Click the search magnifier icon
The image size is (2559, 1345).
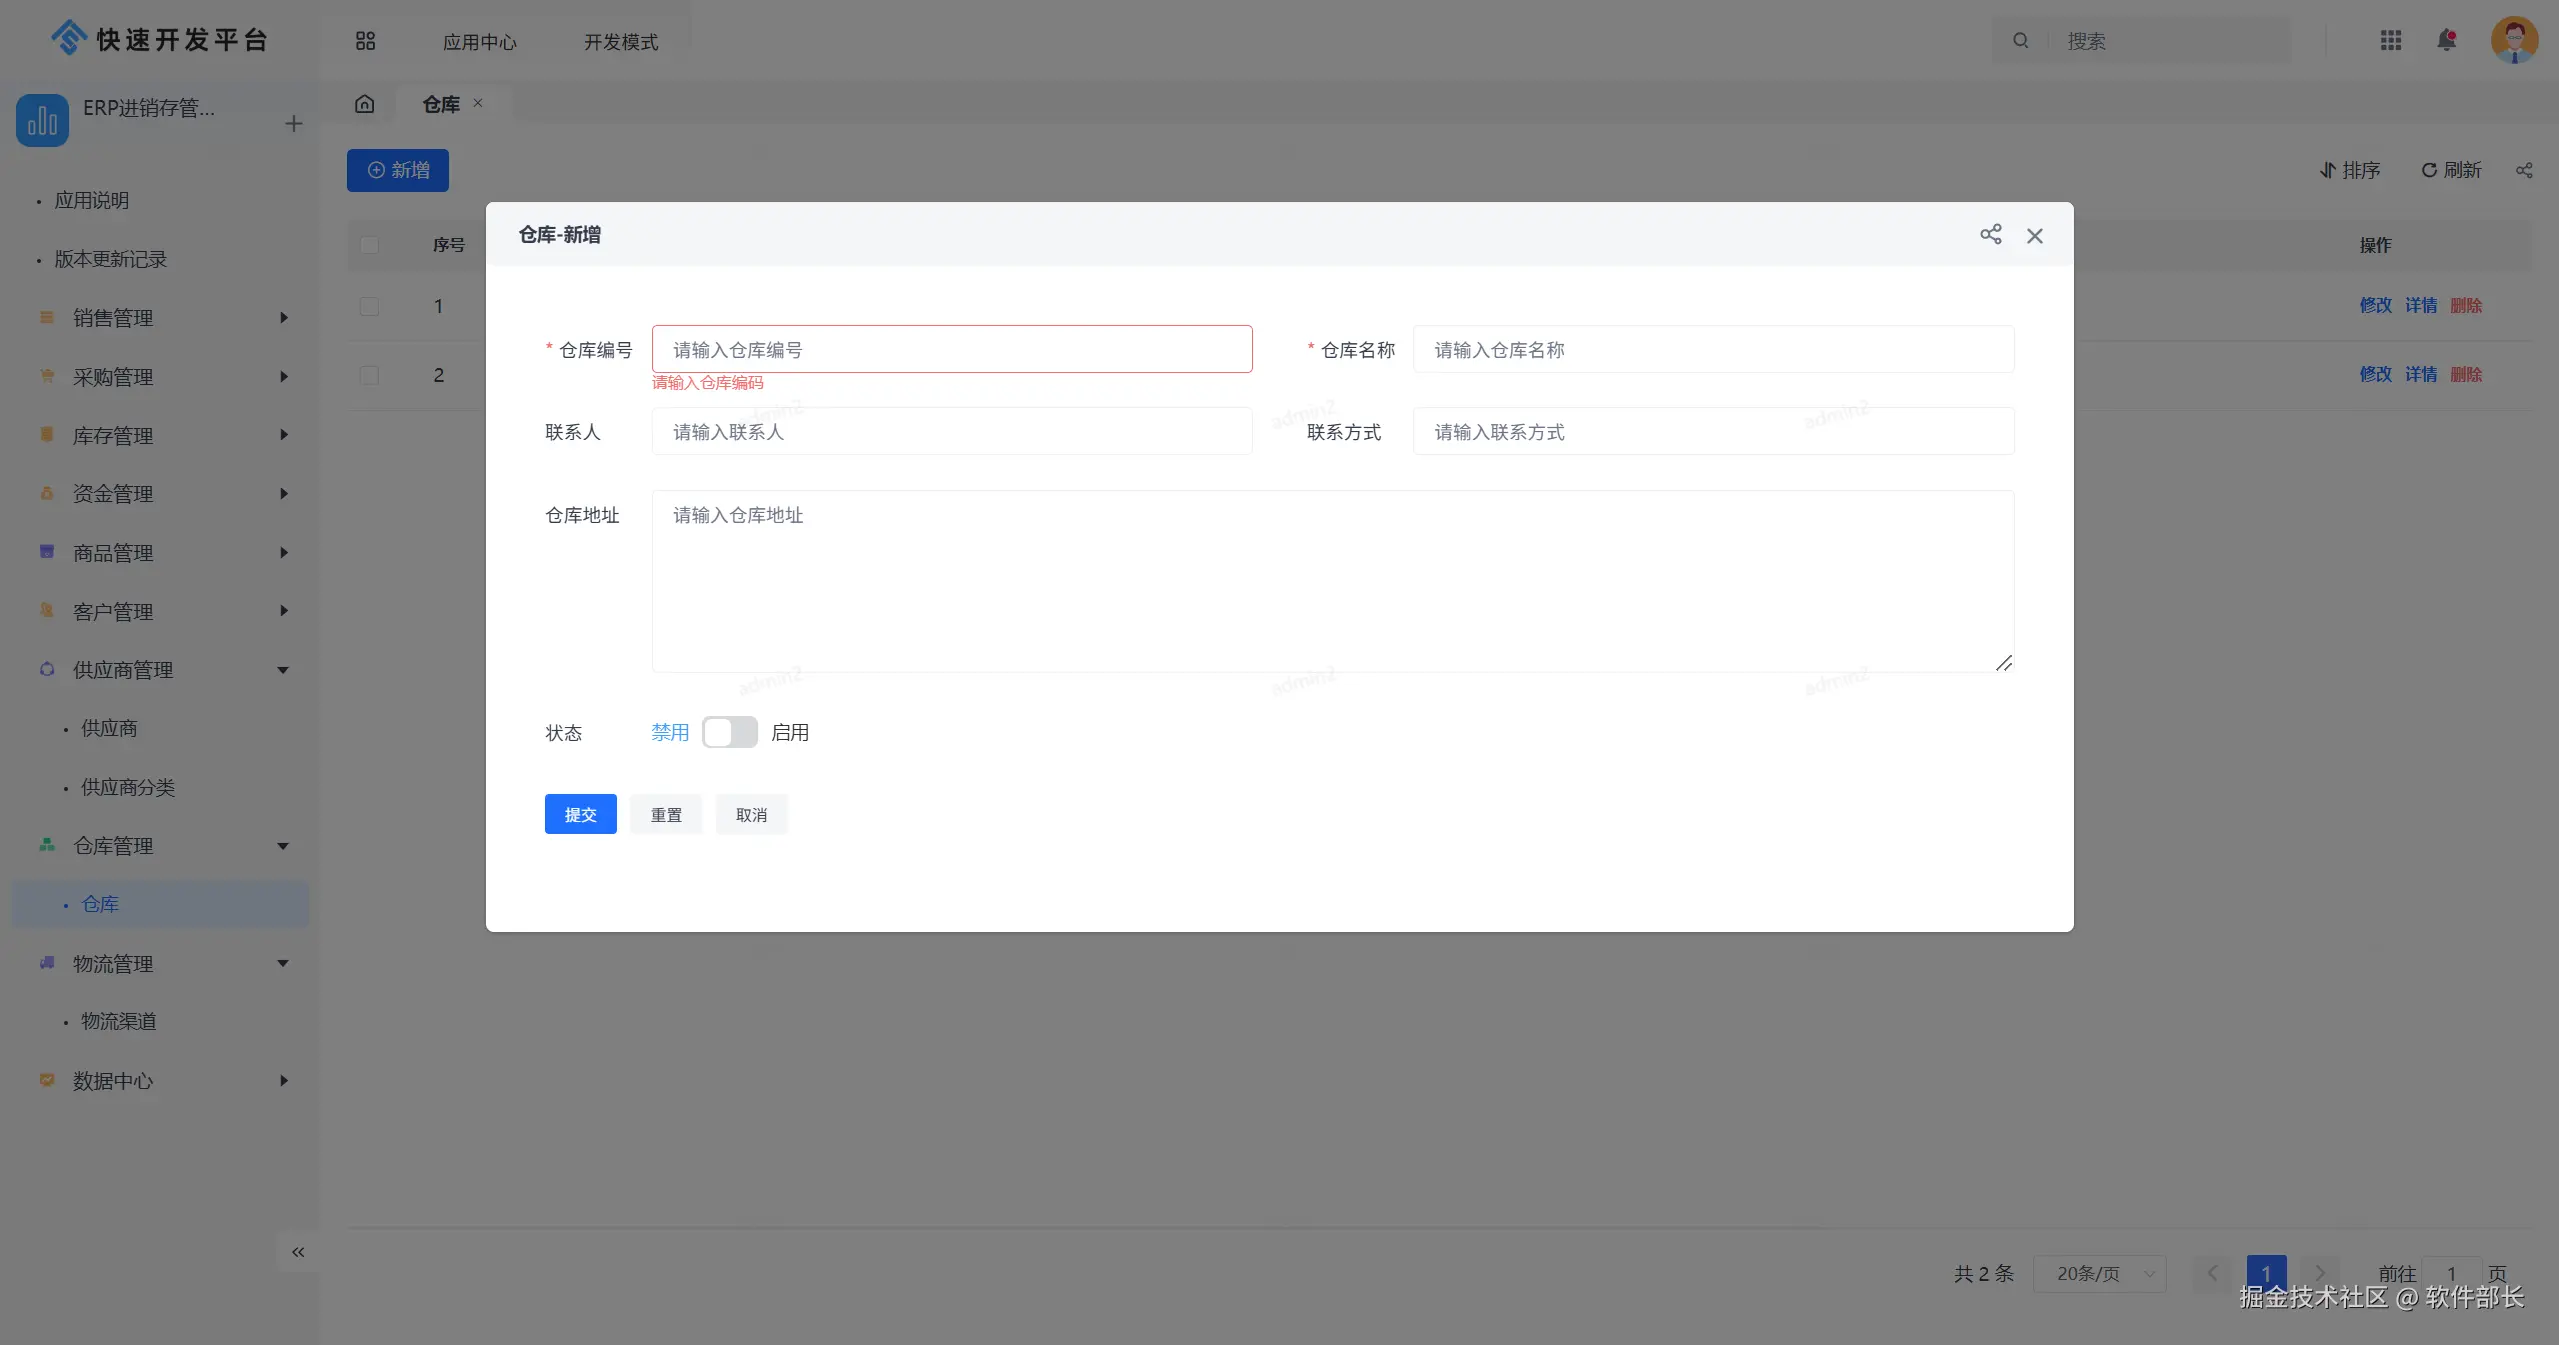(x=2020, y=41)
